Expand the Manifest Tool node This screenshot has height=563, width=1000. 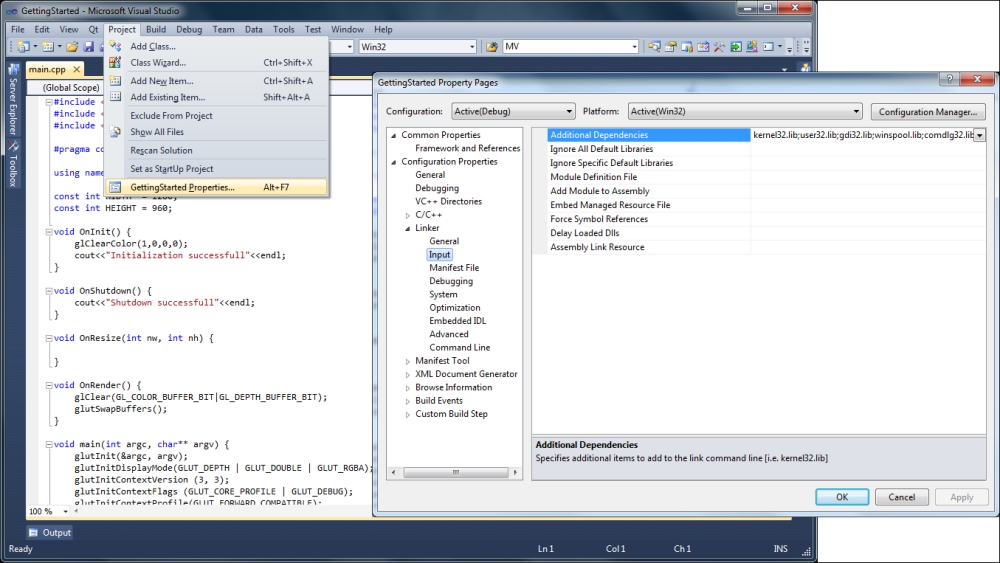pyautogui.click(x=408, y=362)
